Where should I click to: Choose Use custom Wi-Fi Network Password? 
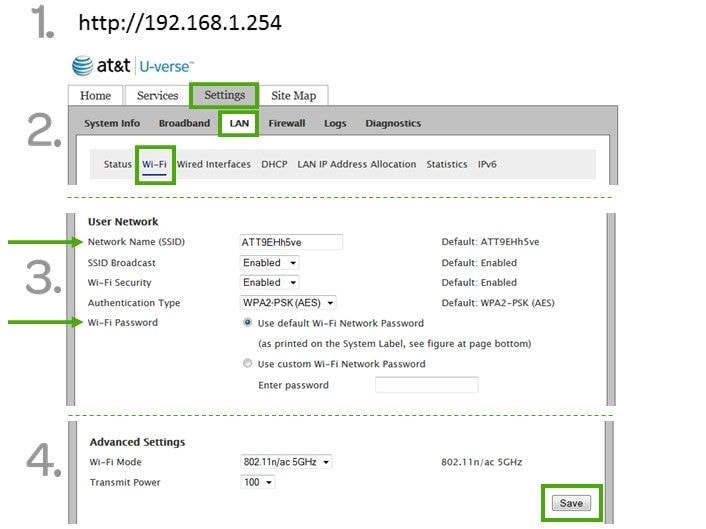pyautogui.click(x=248, y=364)
